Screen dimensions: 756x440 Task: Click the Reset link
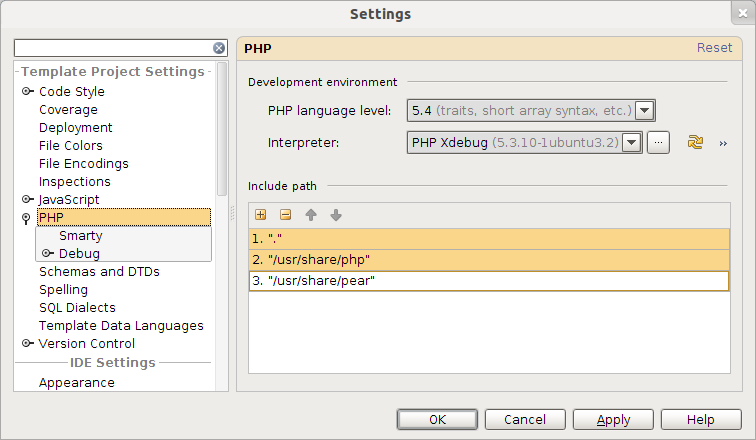(x=714, y=48)
